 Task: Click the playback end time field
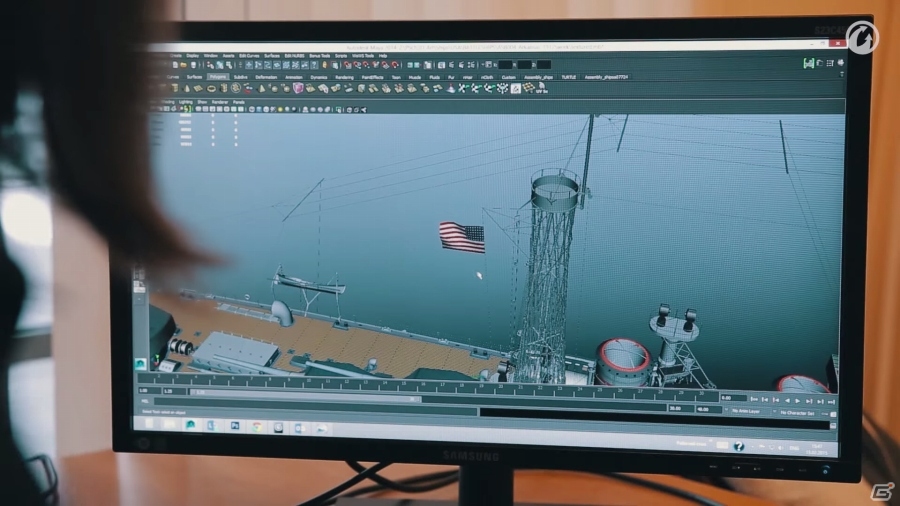click(681, 408)
